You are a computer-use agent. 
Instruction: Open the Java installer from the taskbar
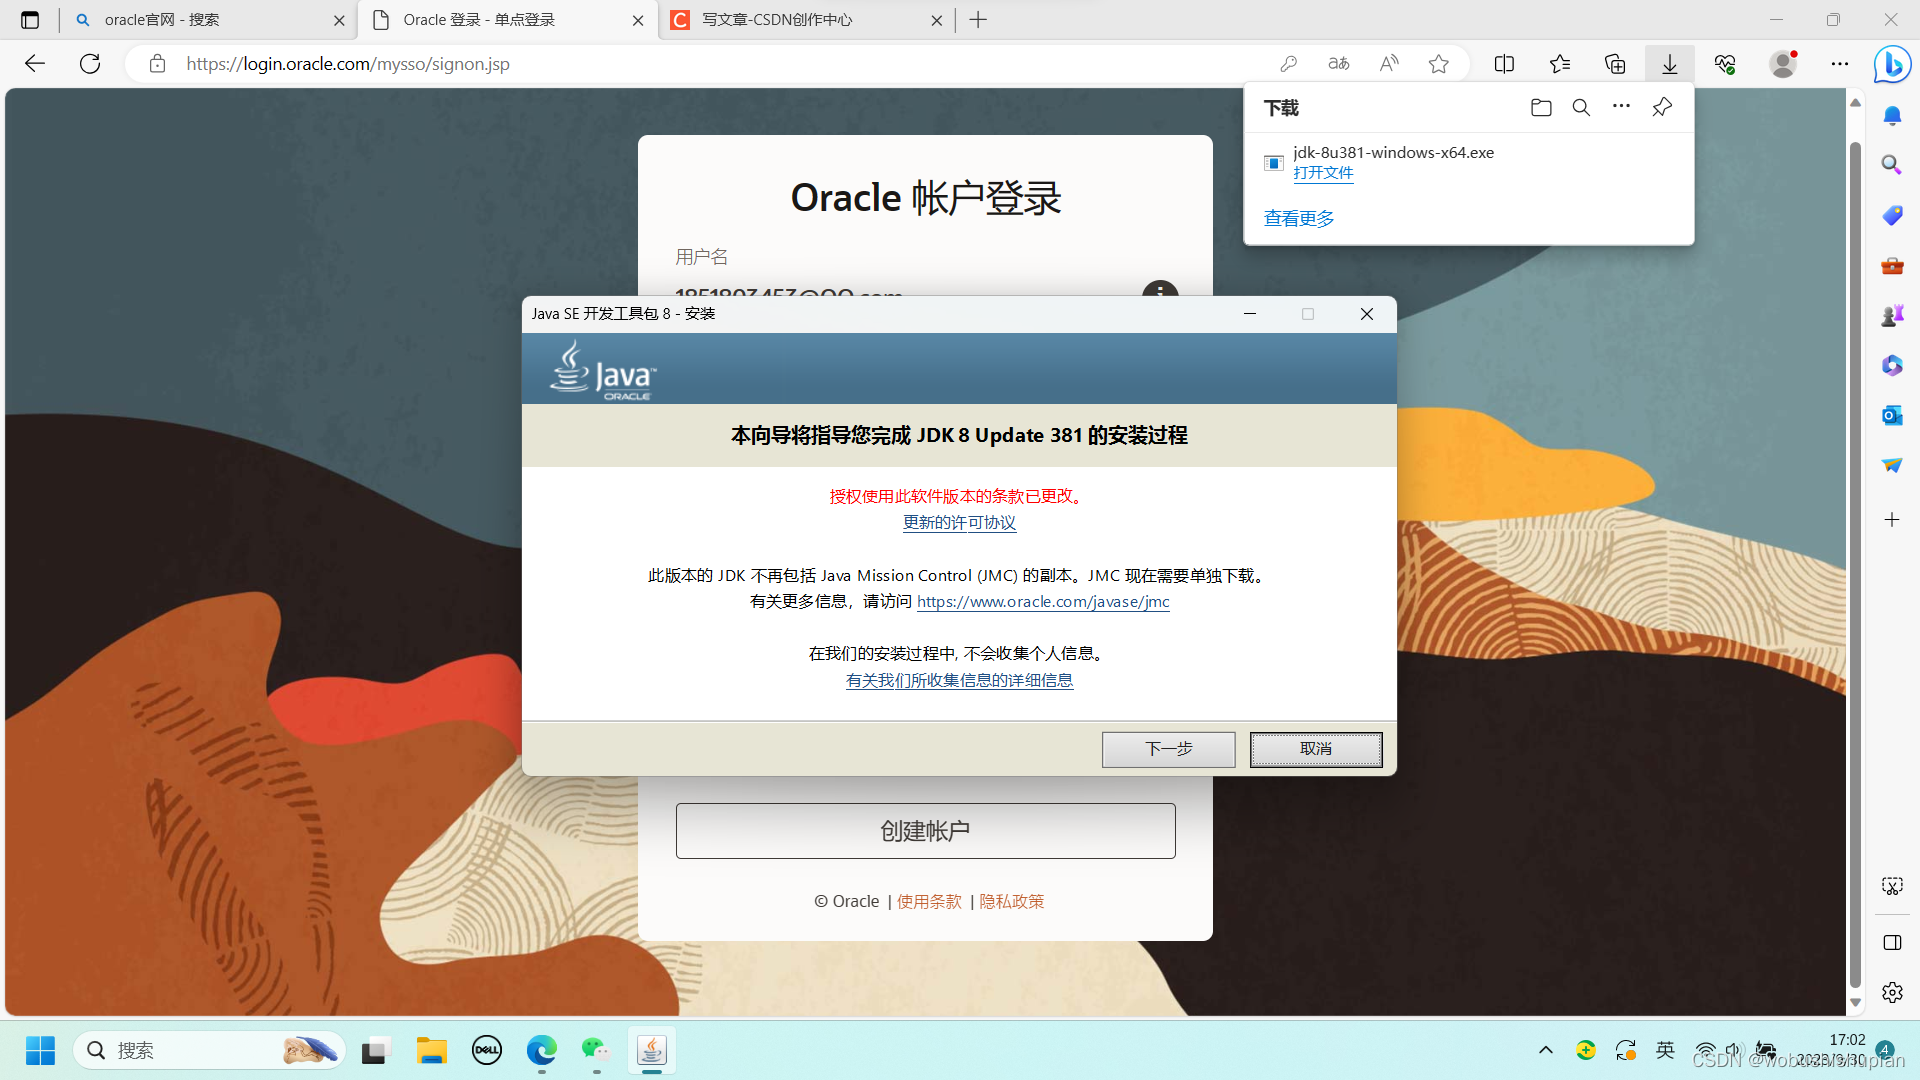(651, 1050)
